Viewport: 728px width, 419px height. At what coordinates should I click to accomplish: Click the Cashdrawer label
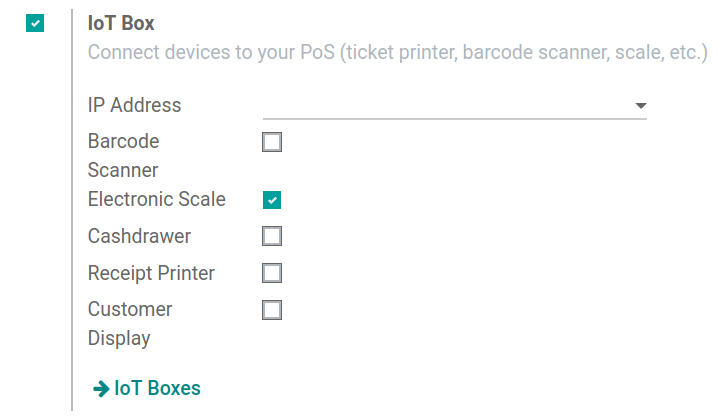click(139, 237)
